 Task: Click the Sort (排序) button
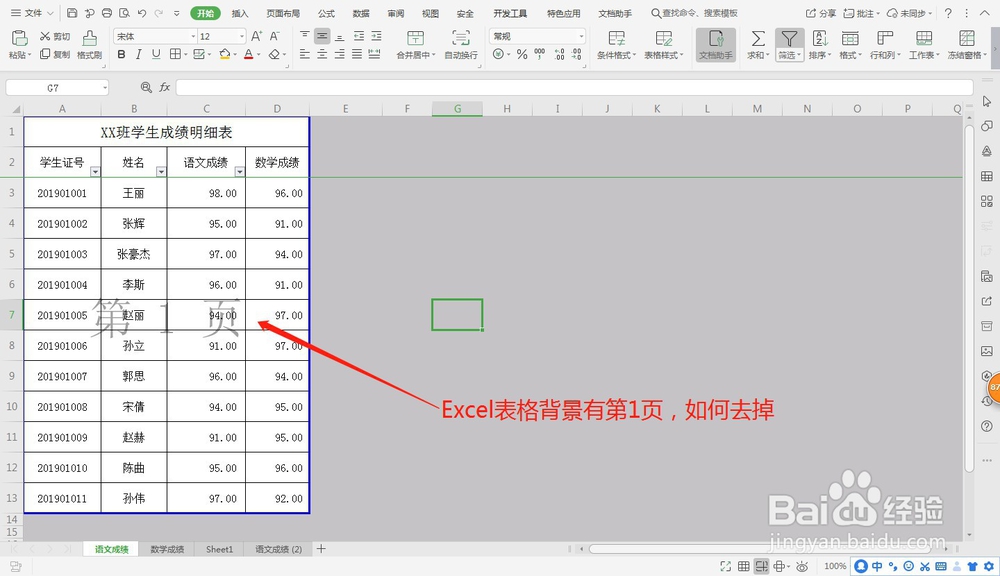point(820,45)
